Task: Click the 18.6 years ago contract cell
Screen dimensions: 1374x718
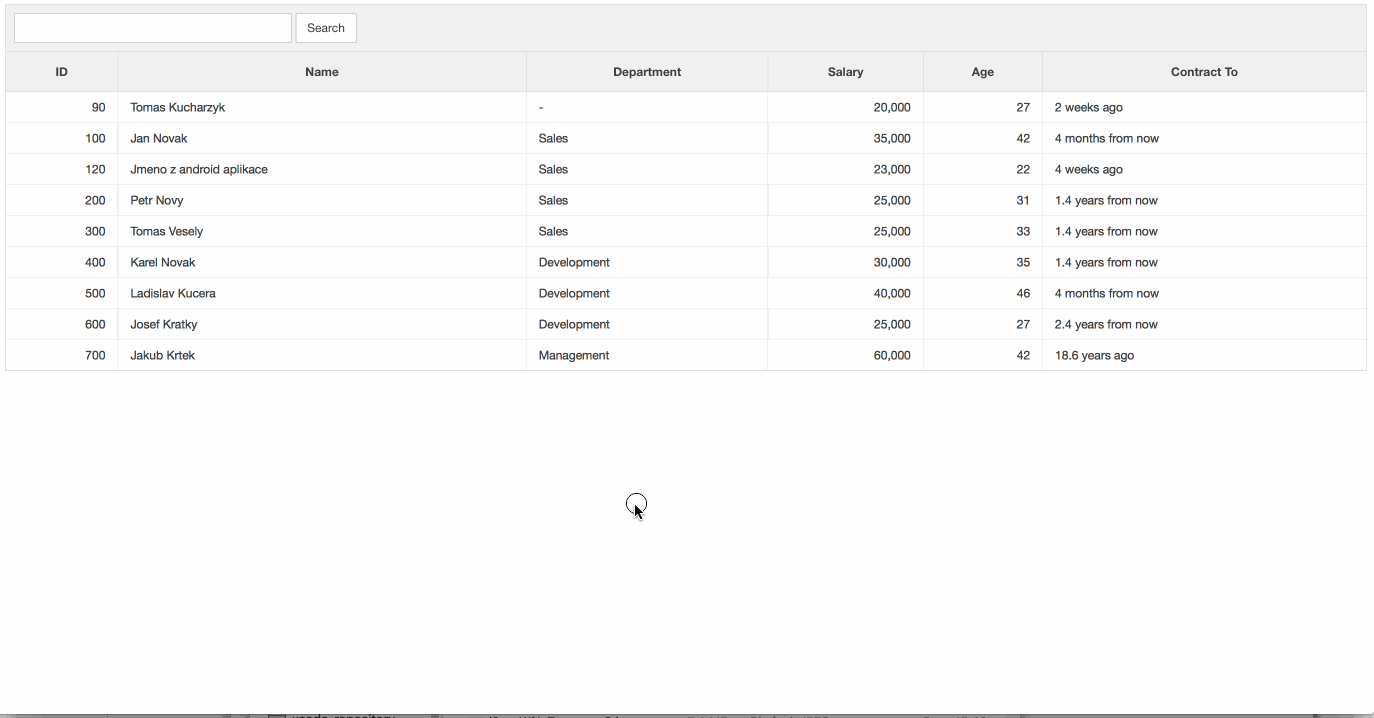Action: point(1094,355)
